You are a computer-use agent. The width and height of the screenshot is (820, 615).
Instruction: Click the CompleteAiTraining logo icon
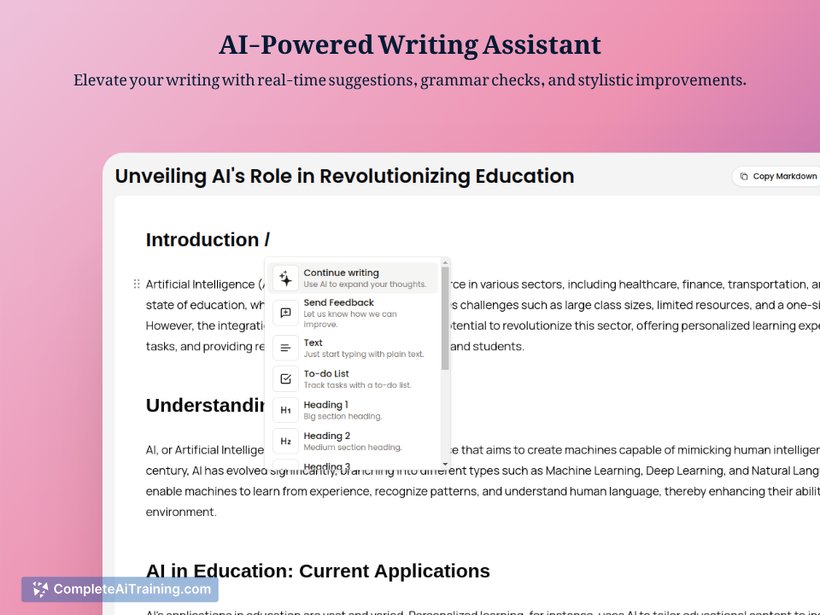tap(40, 589)
